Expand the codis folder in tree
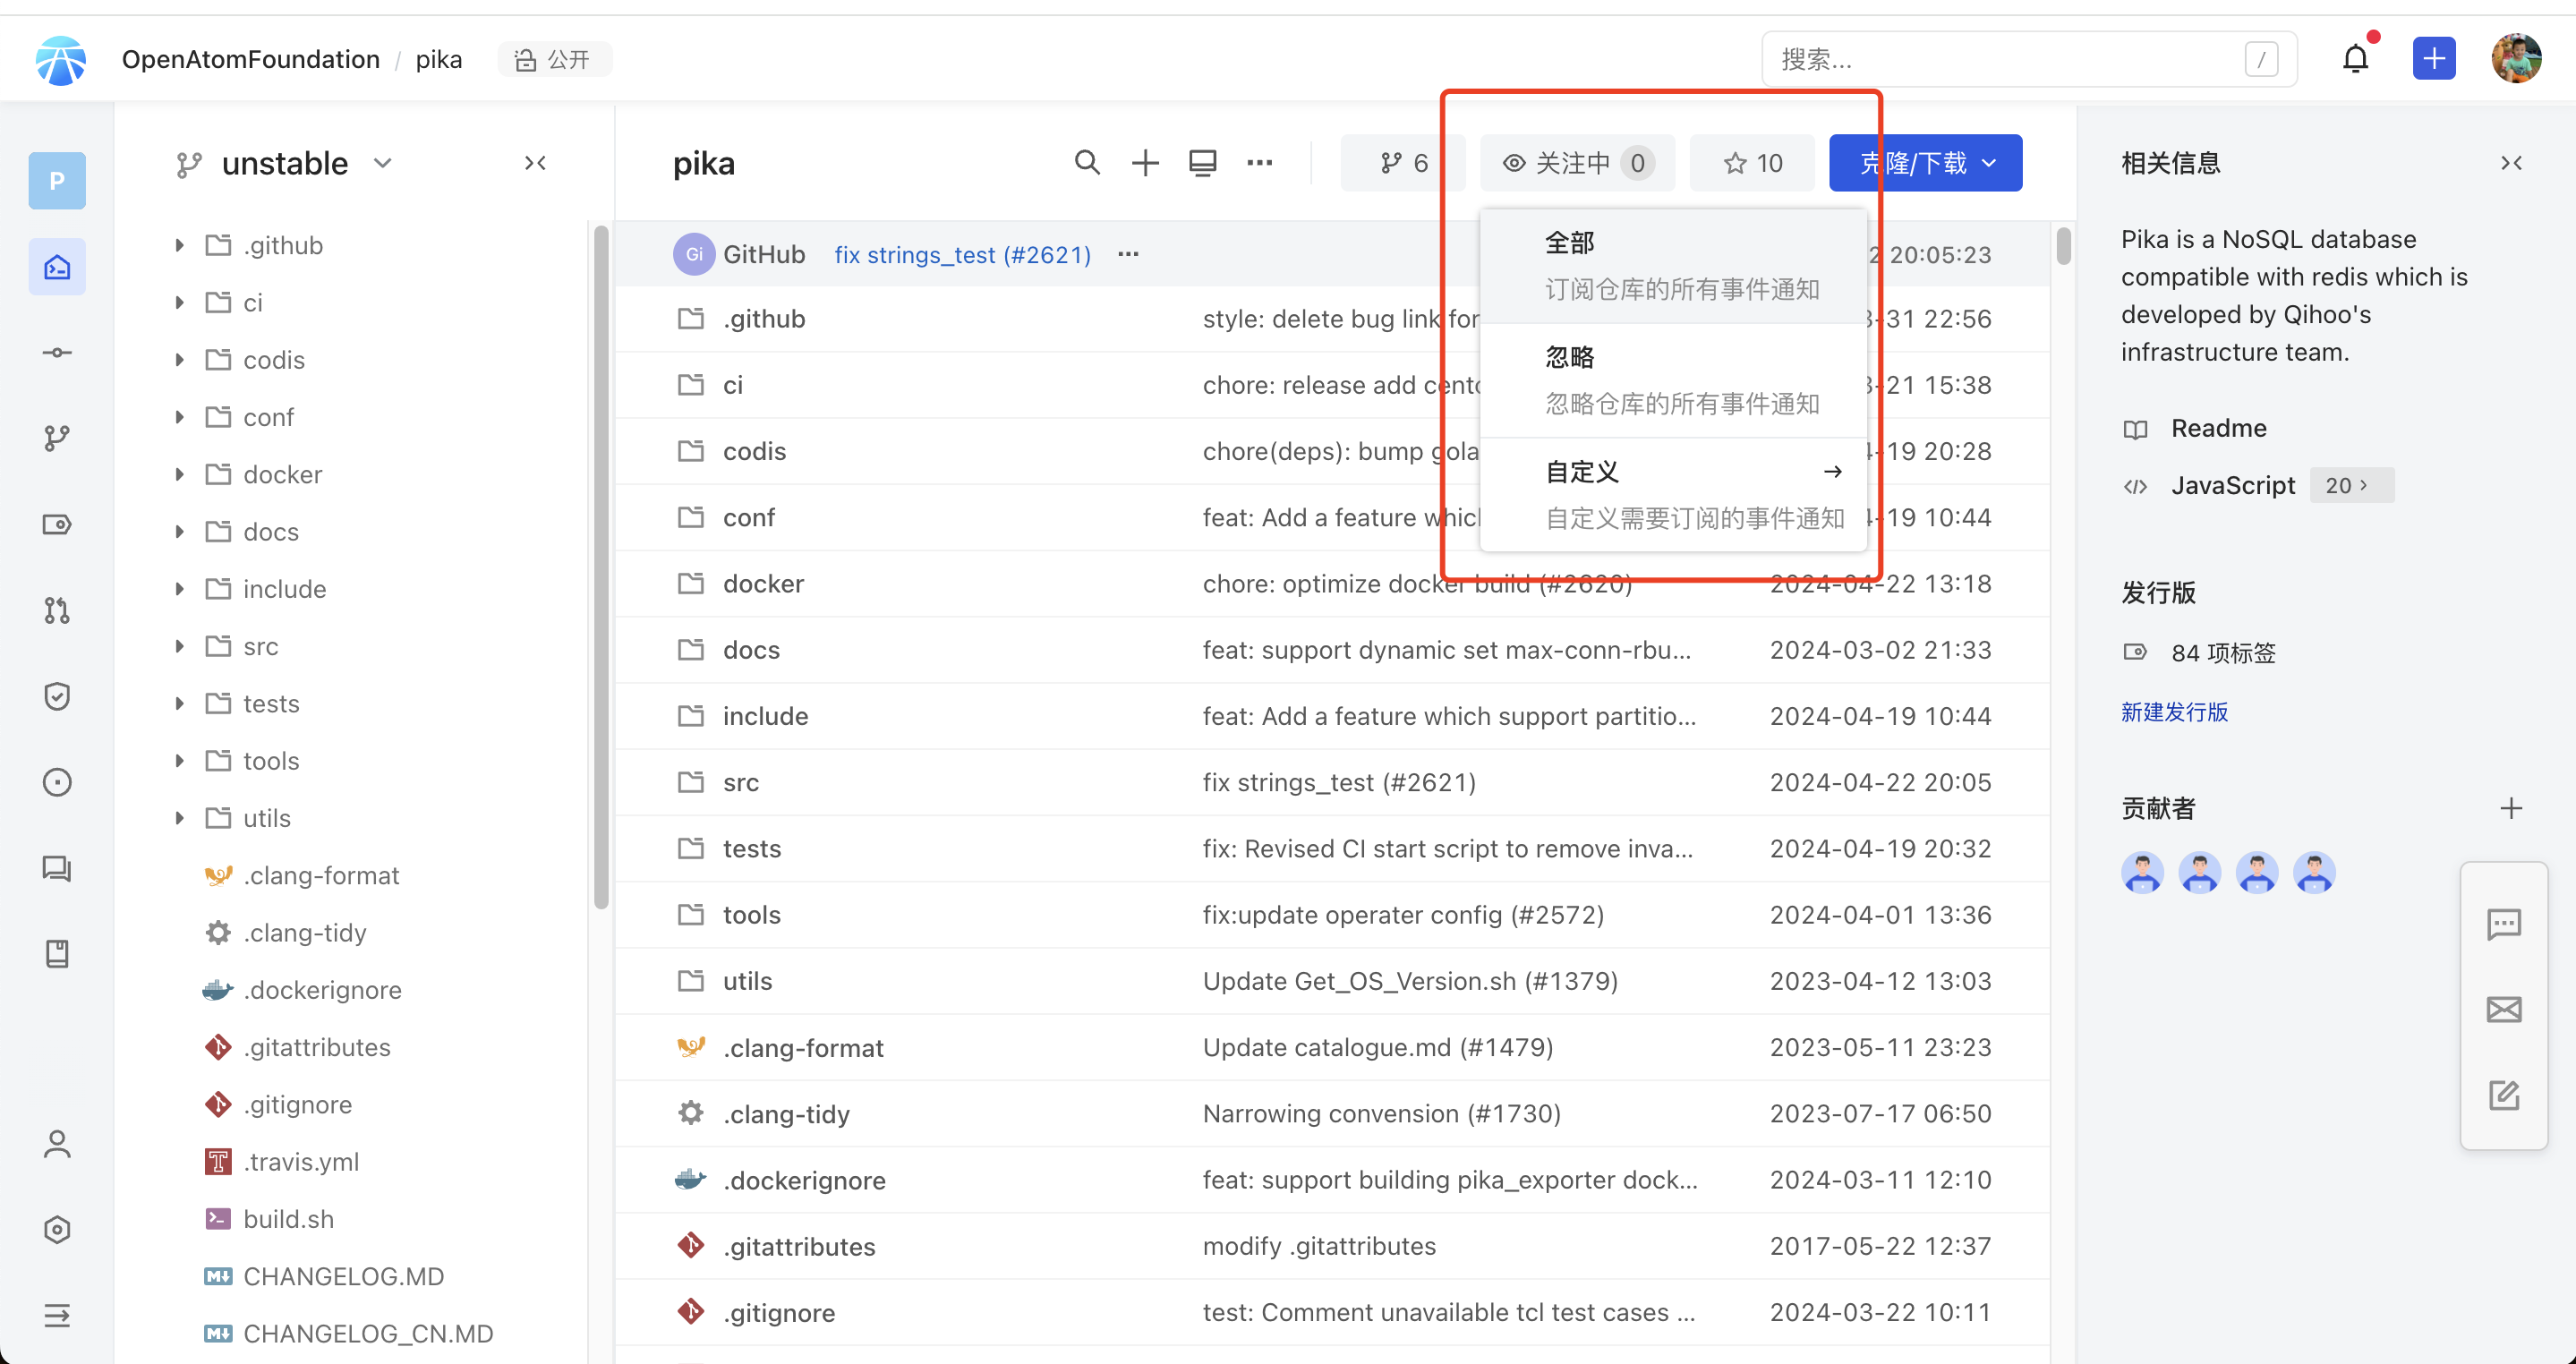The width and height of the screenshot is (2576, 1364). [179, 359]
